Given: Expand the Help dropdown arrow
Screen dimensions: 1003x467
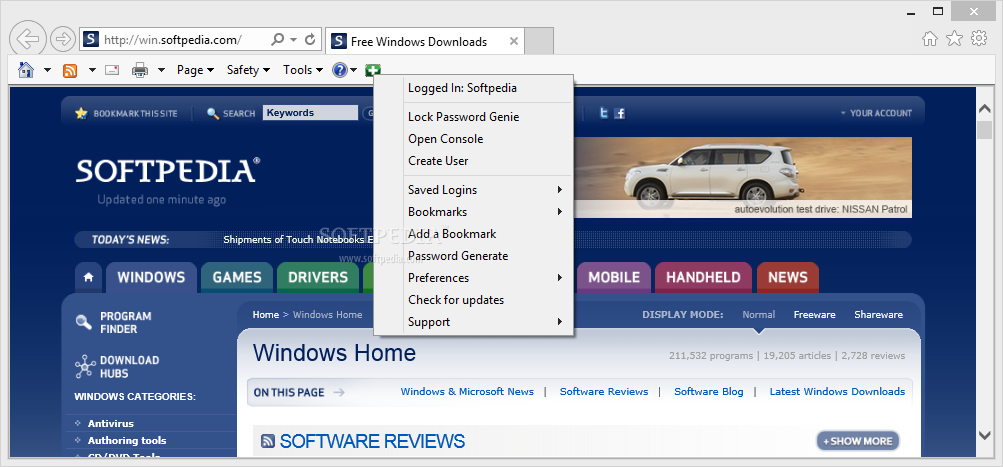Looking at the screenshot, I should point(354,70).
